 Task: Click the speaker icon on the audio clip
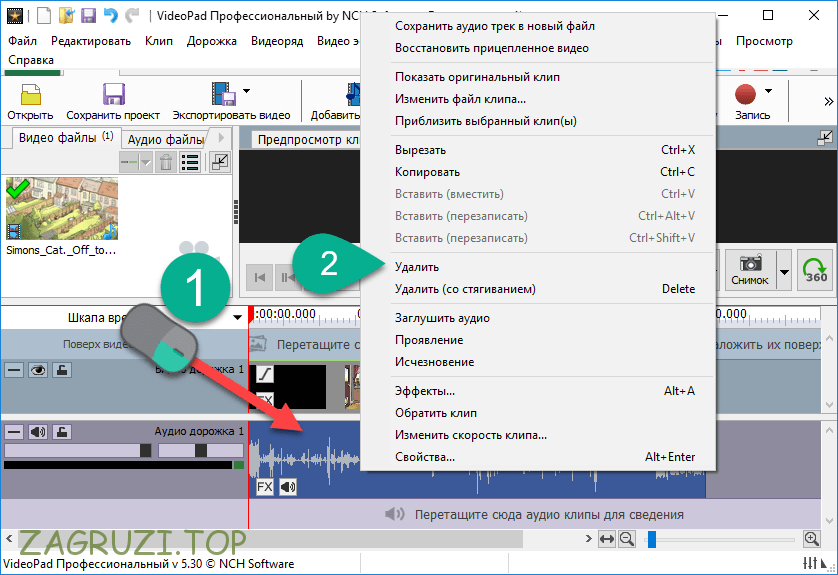(288, 487)
